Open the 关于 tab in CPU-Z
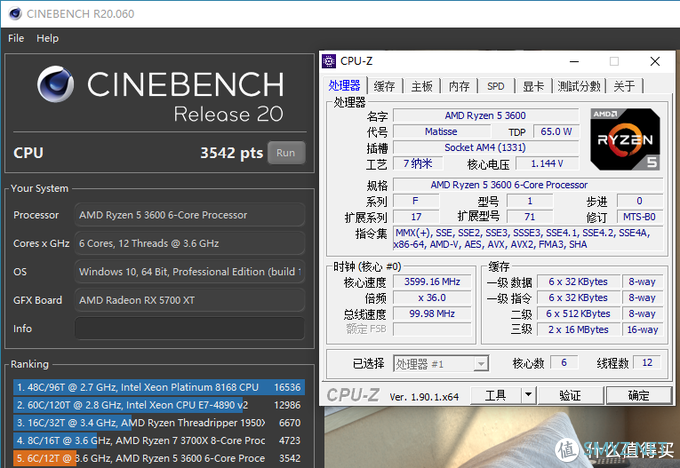 (x=624, y=86)
